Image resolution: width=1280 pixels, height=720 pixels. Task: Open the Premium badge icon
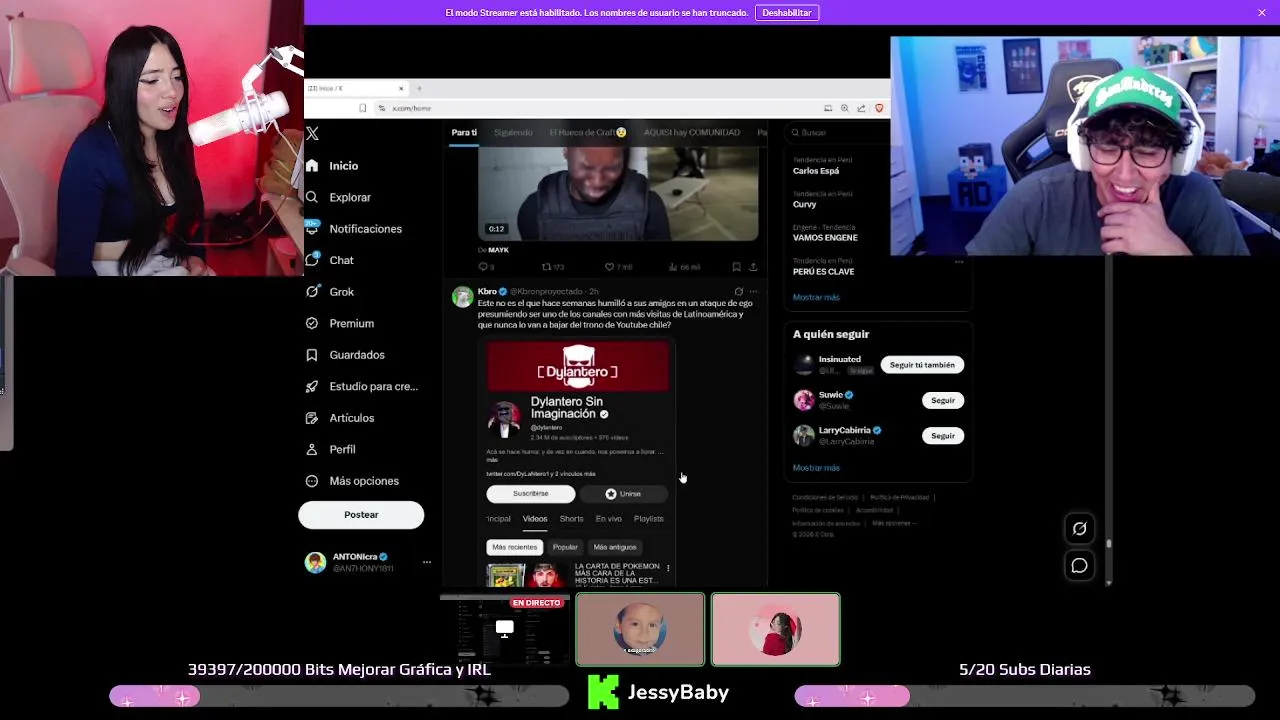coord(312,323)
